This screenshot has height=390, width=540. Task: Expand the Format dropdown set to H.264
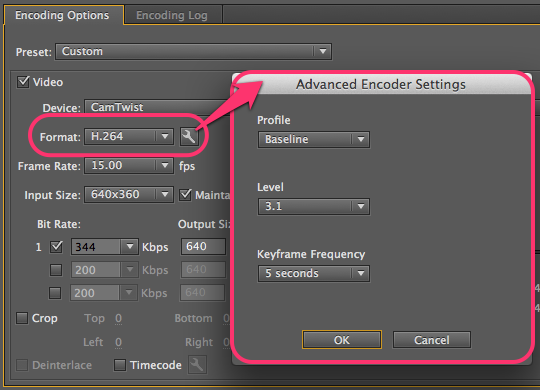point(129,136)
